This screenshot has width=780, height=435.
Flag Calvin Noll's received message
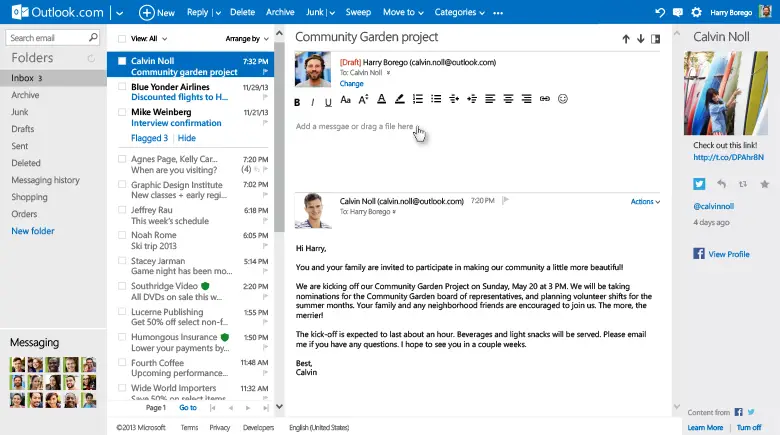[505, 201]
